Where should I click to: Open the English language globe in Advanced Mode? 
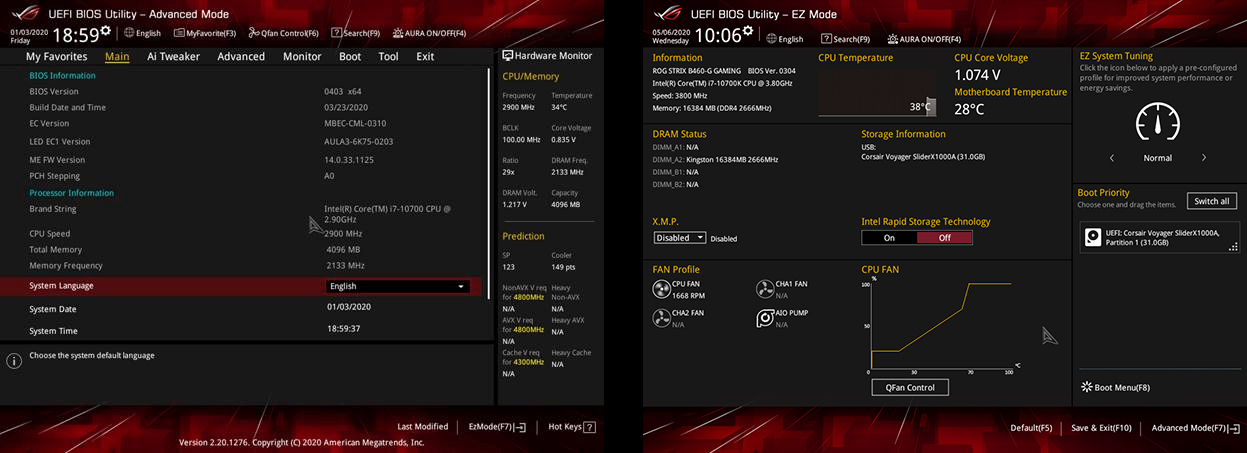(x=128, y=33)
